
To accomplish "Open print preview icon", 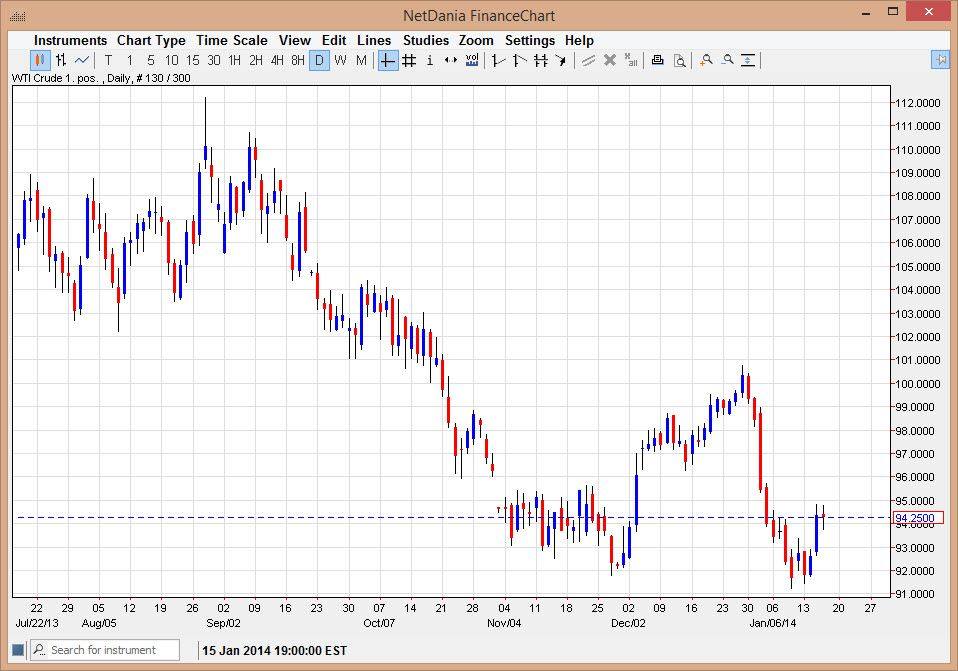I will pyautogui.click(x=680, y=61).
